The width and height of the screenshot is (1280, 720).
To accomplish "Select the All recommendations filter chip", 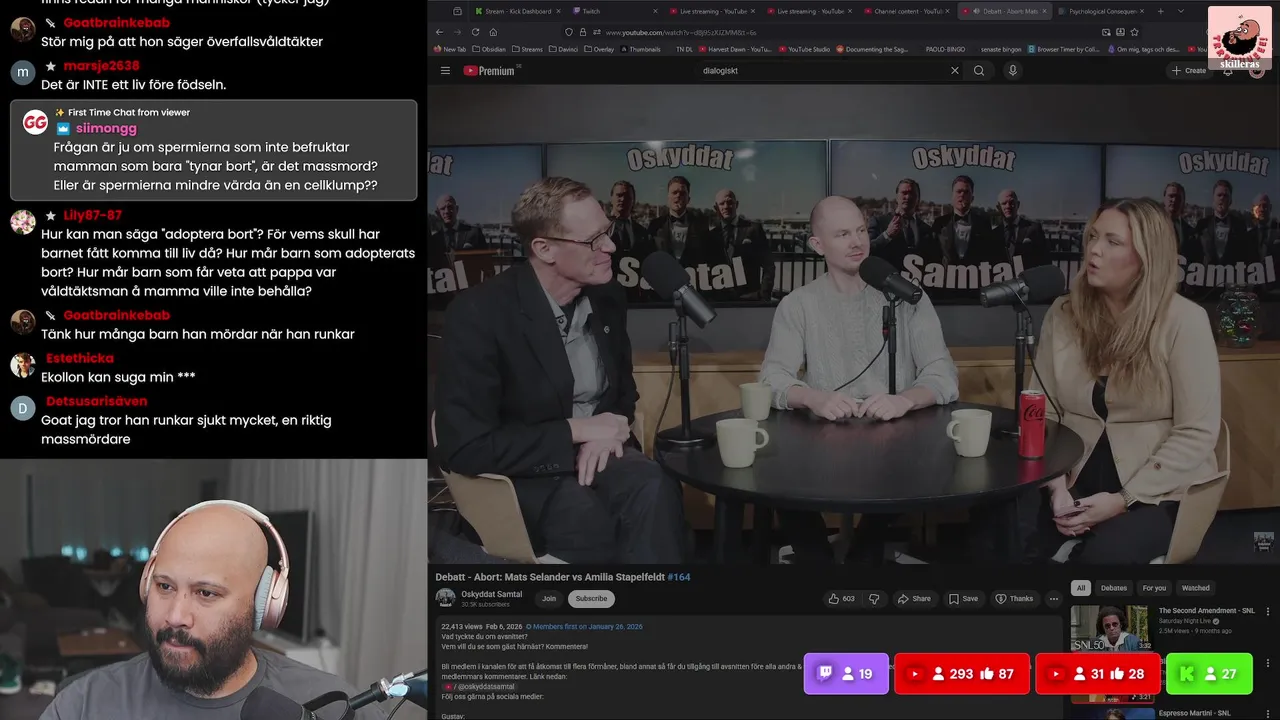I will click(x=1080, y=588).
